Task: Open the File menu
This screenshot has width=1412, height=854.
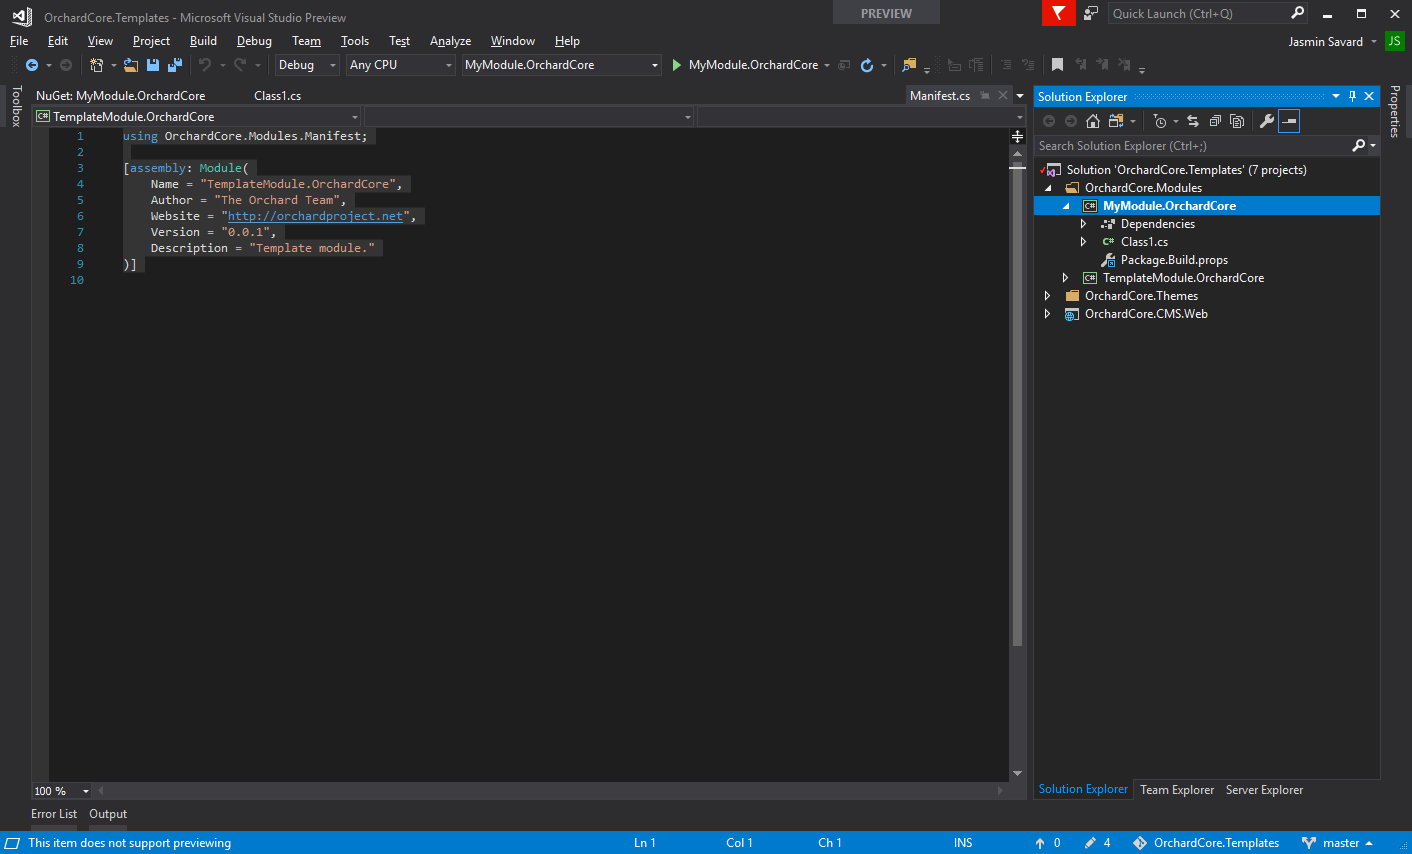Action: click(x=19, y=41)
